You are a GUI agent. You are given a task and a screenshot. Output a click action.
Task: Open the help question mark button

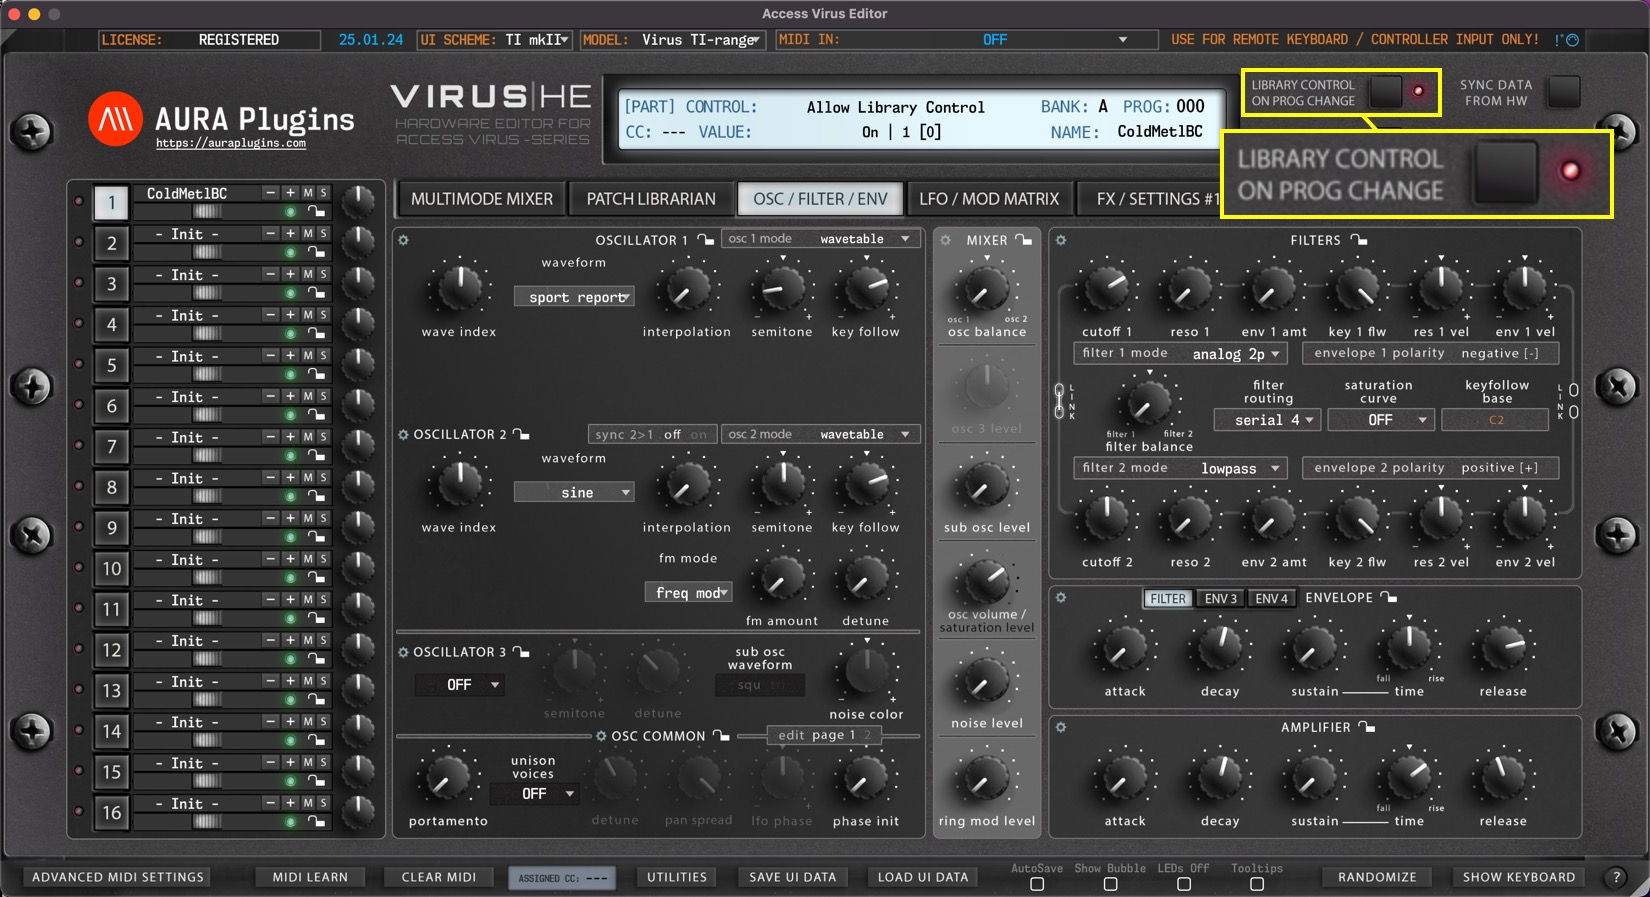click(x=1616, y=877)
